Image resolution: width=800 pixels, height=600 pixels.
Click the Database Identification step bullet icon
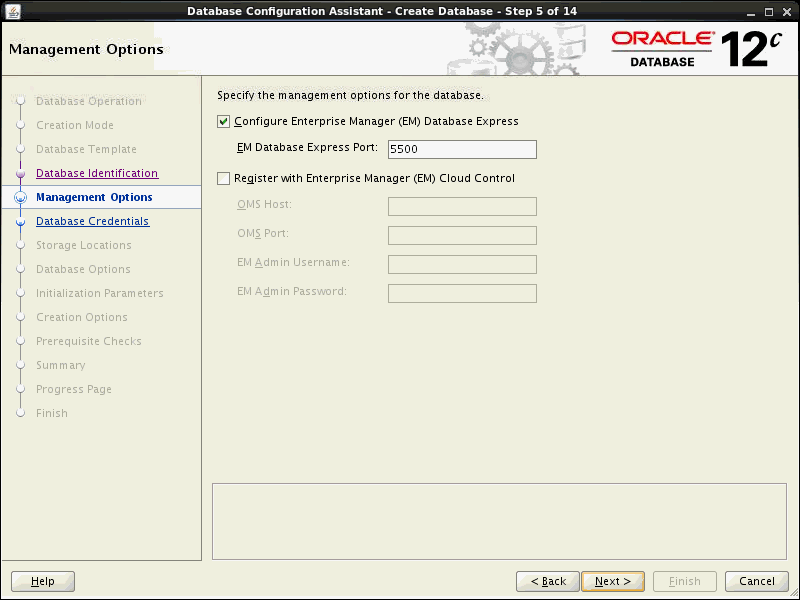(20, 173)
